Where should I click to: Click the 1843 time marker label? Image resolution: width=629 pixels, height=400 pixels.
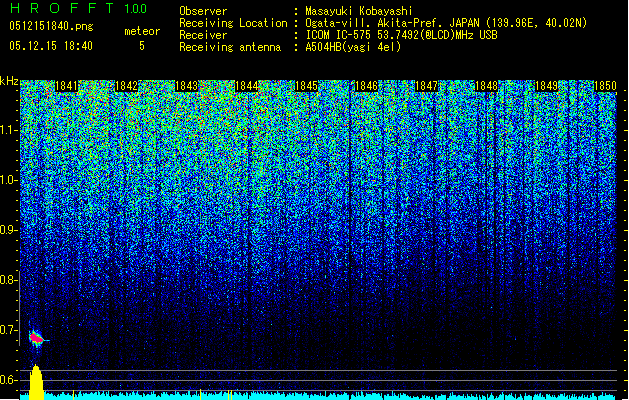click(187, 86)
